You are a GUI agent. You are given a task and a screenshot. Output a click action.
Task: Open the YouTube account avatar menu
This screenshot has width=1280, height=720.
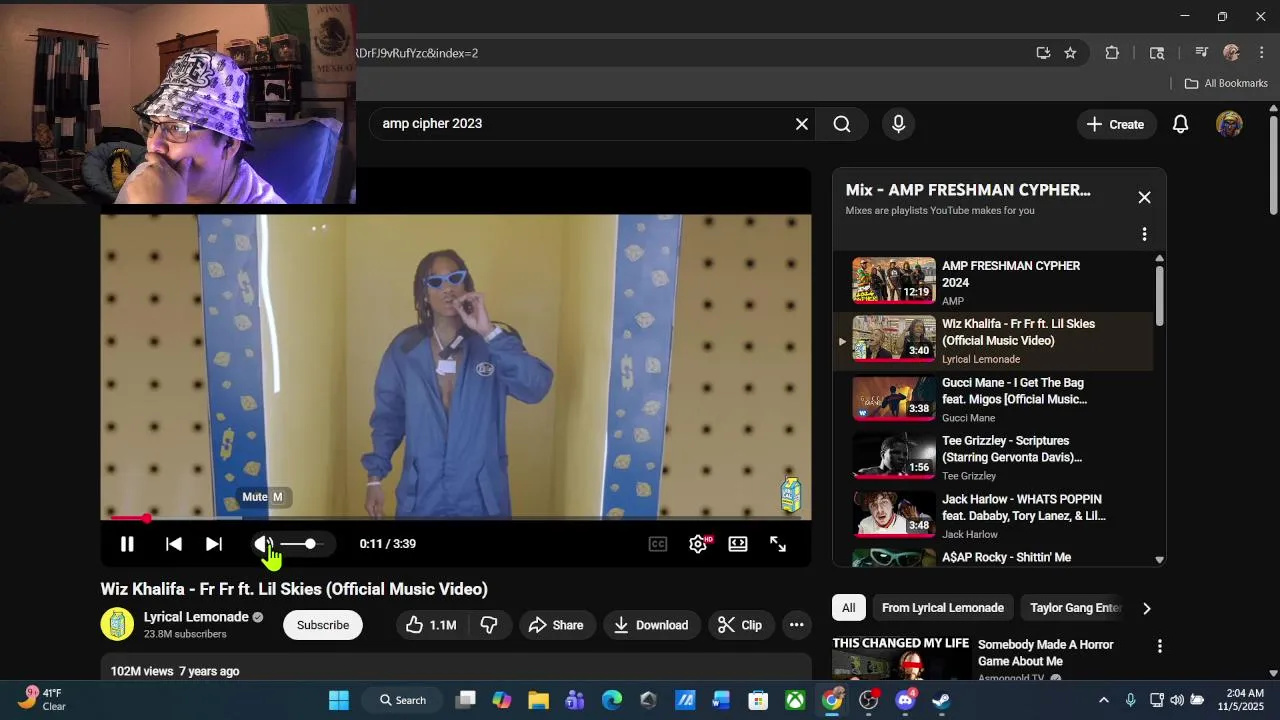click(x=1229, y=124)
